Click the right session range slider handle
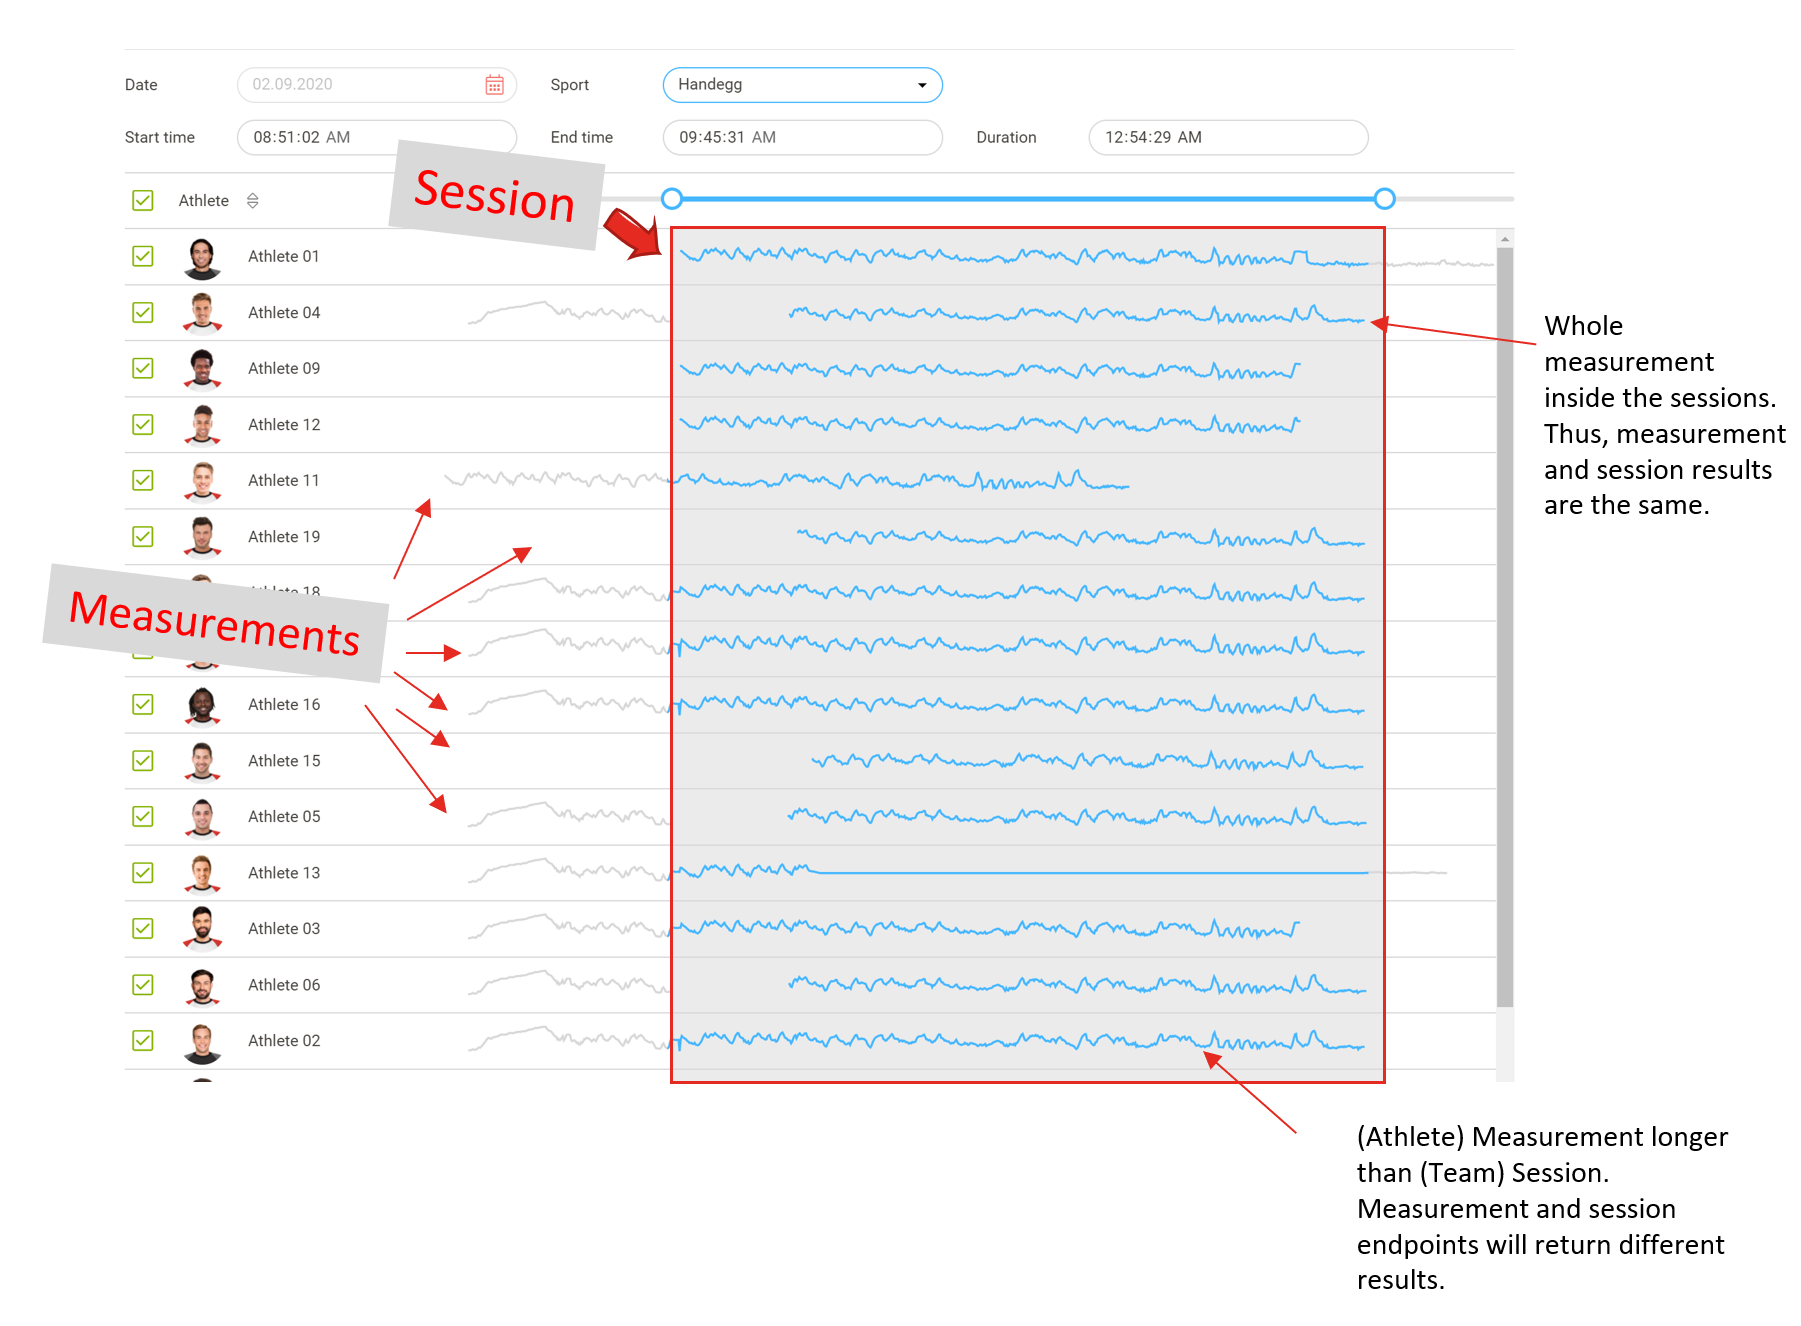This screenshot has height=1326, width=1801. tap(1384, 199)
